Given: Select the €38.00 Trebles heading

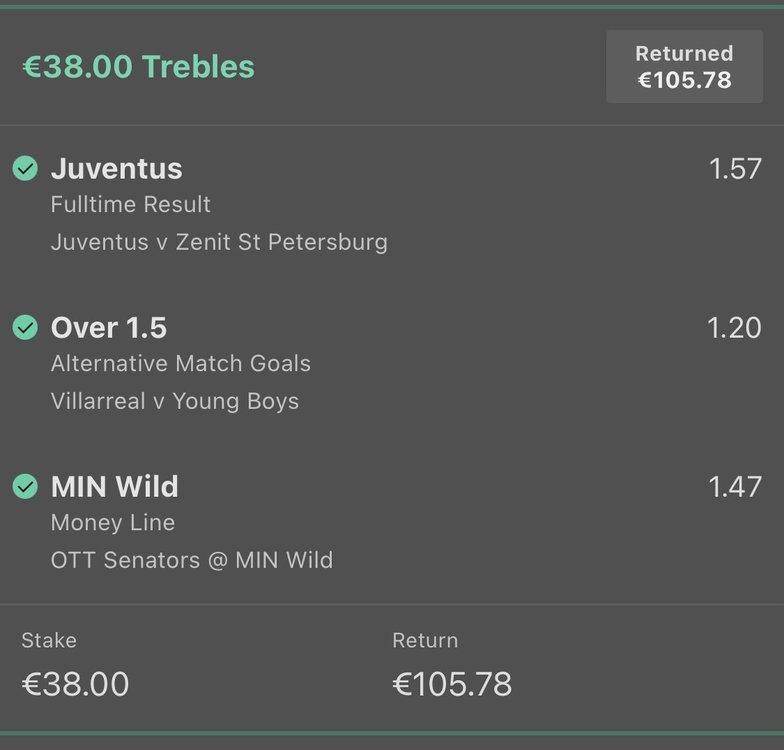Looking at the screenshot, I should coord(138,66).
